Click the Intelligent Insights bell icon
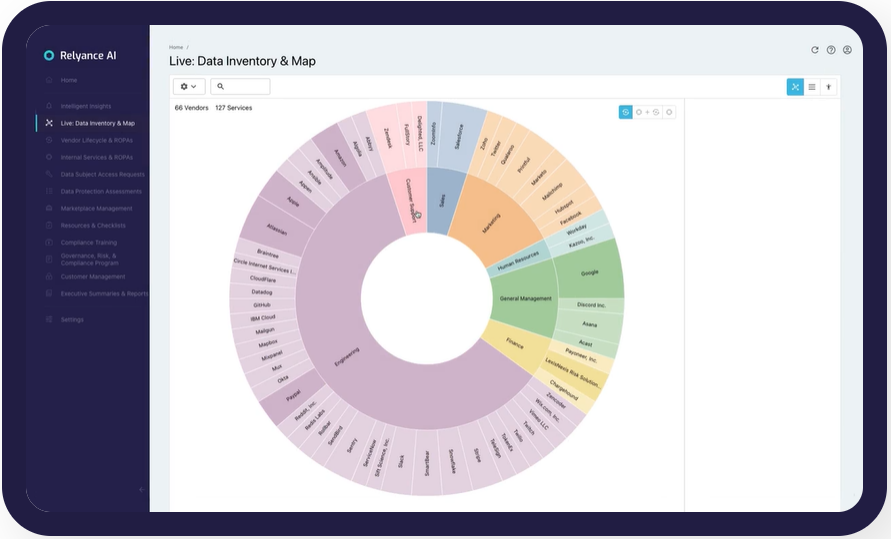 coord(49,106)
